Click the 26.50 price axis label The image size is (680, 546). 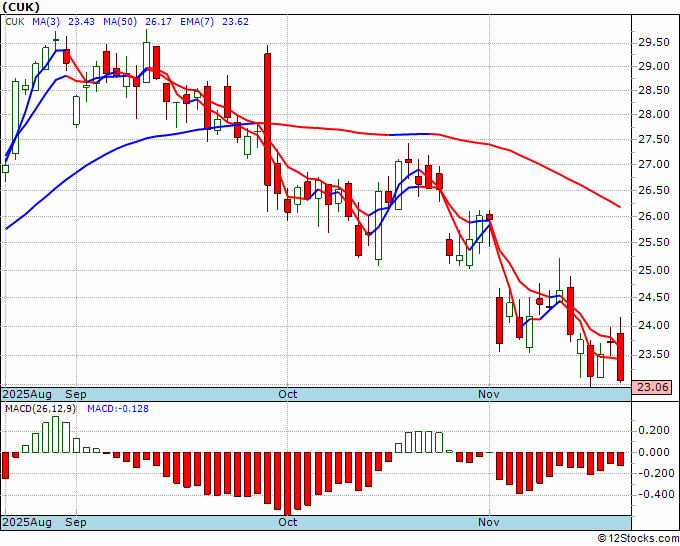[x=654, y=190]
